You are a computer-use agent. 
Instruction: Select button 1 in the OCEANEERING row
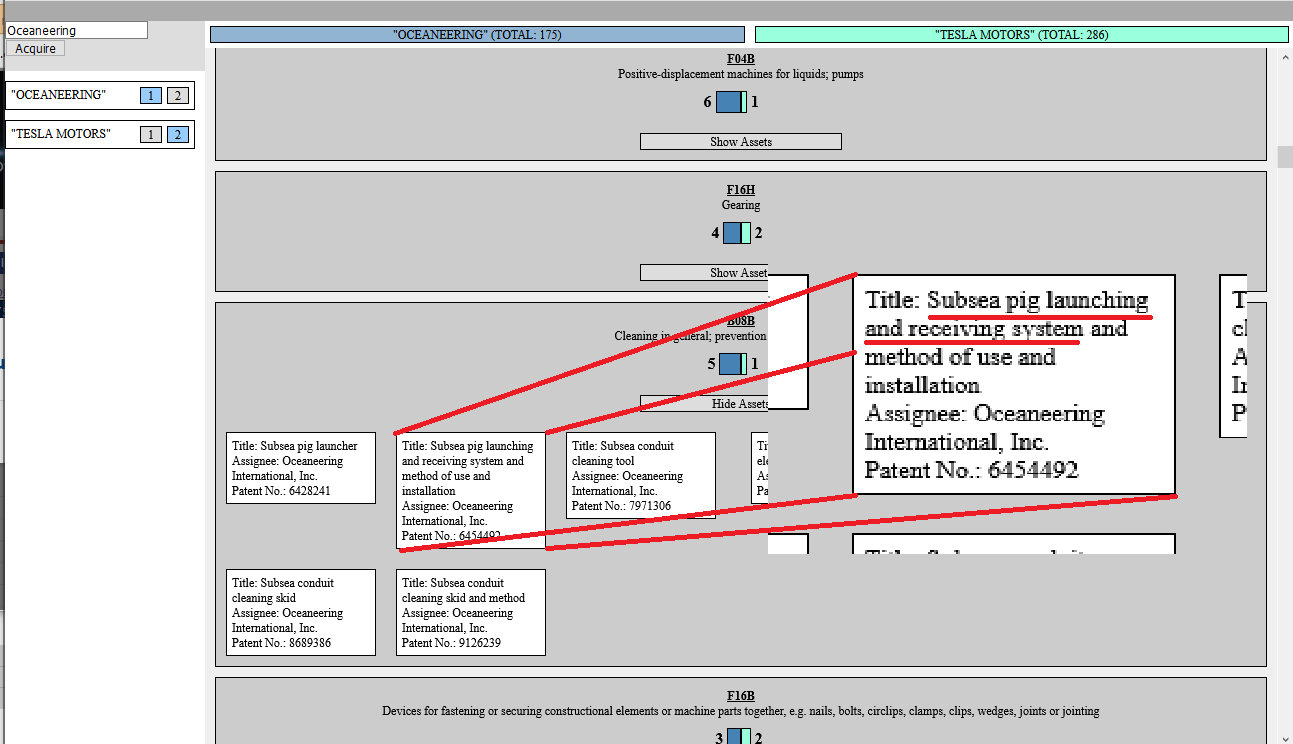(x=150, y=95)
